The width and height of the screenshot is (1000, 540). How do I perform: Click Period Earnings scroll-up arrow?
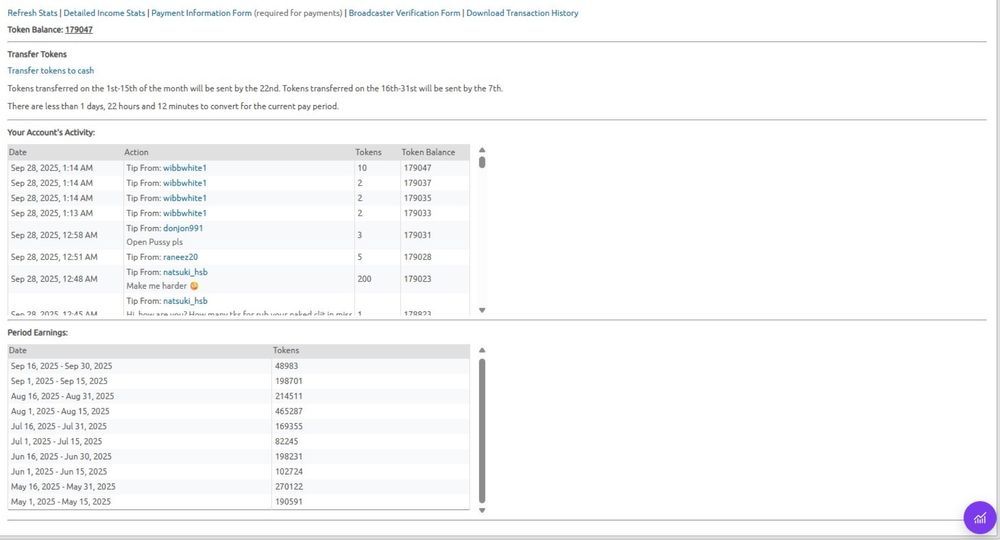coord(482,350)
